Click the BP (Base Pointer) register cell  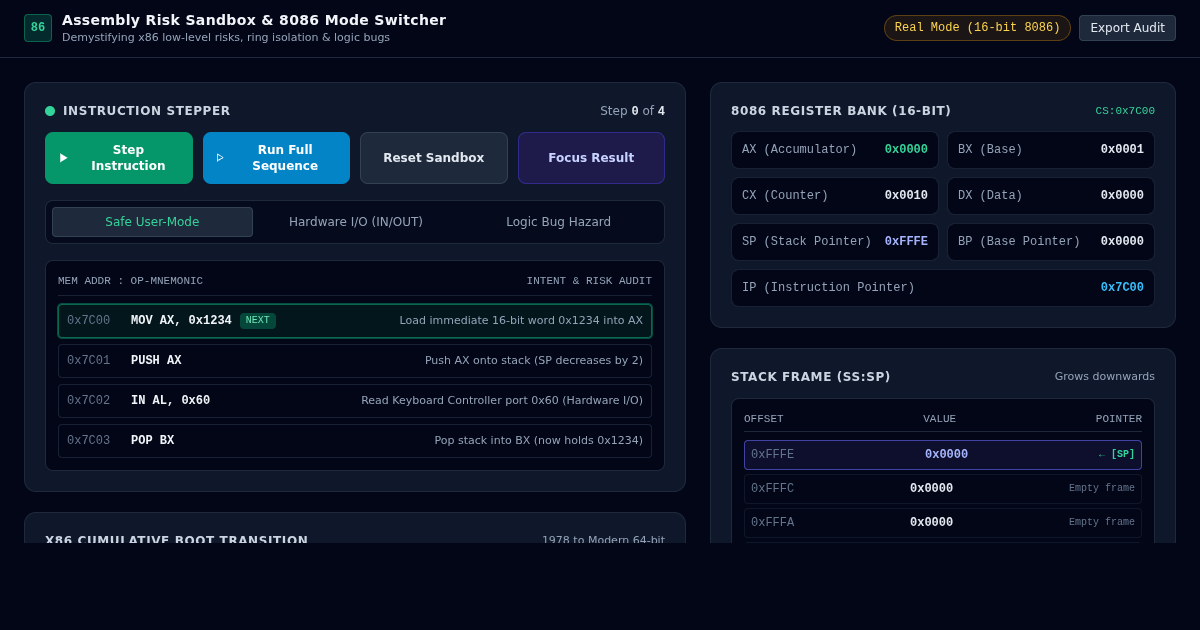pyautogui.click(x=1051, y=242)
